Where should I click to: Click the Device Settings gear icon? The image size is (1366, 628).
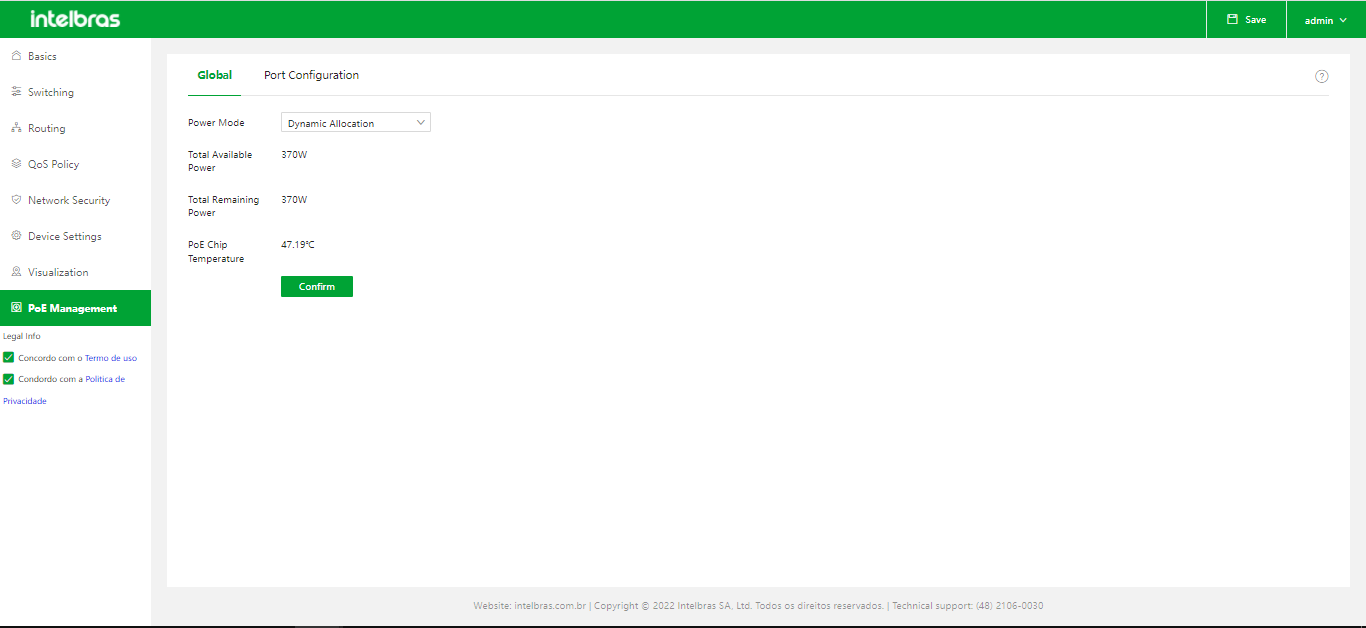tap(16, 236)
